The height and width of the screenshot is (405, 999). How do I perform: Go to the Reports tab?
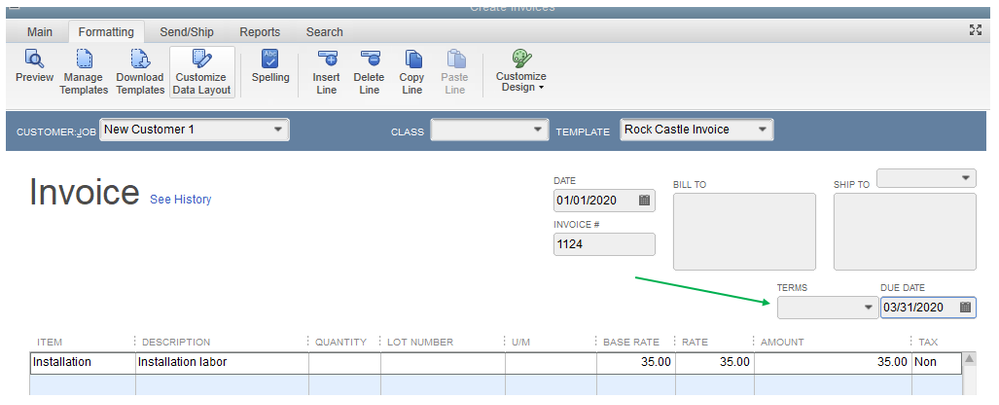[260, 32]
